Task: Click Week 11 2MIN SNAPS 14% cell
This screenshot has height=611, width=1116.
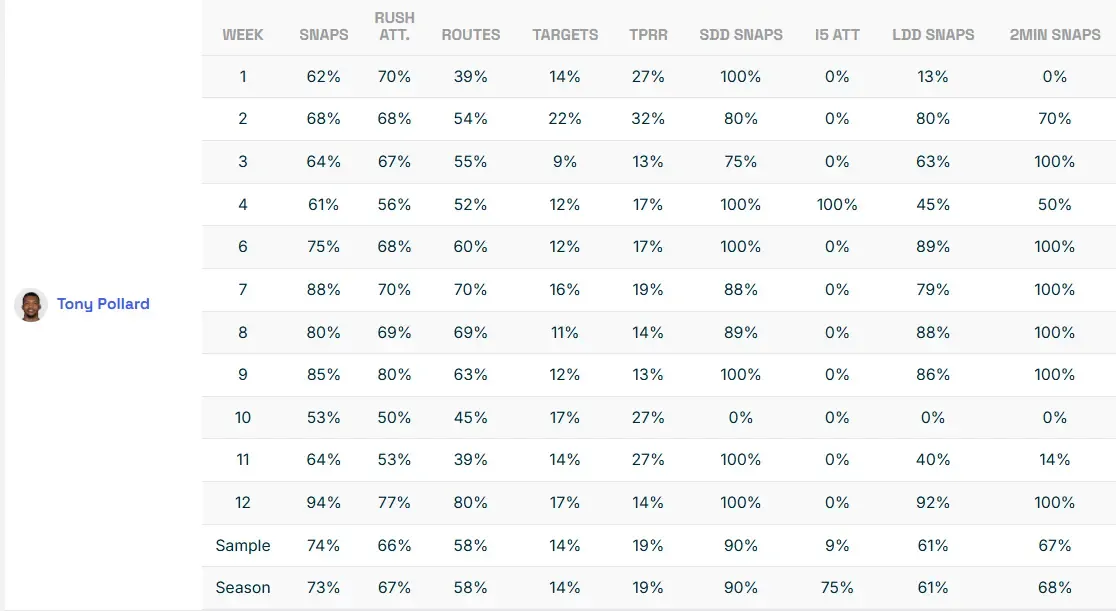Action: [1055, 460]
